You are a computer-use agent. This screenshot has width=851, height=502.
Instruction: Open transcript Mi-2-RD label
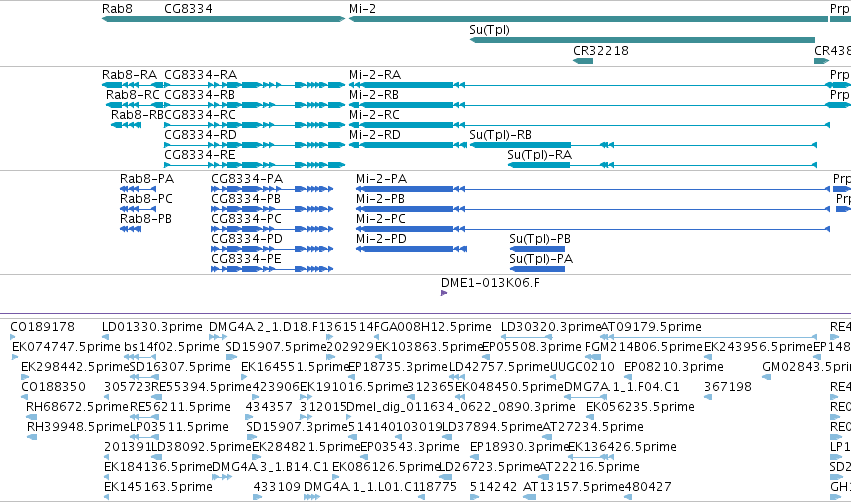coord(374,135)
